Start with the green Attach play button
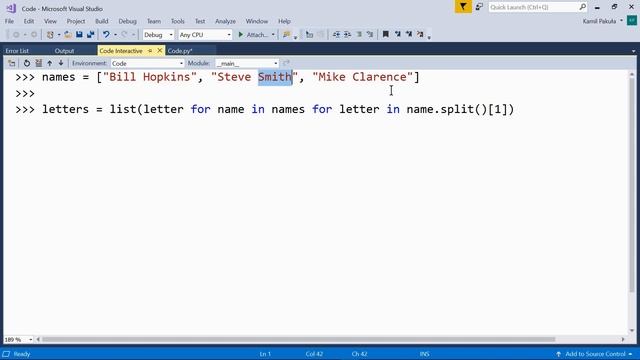Image resolution: width=640 pixels, height=360 pixels. pos(253,35)
